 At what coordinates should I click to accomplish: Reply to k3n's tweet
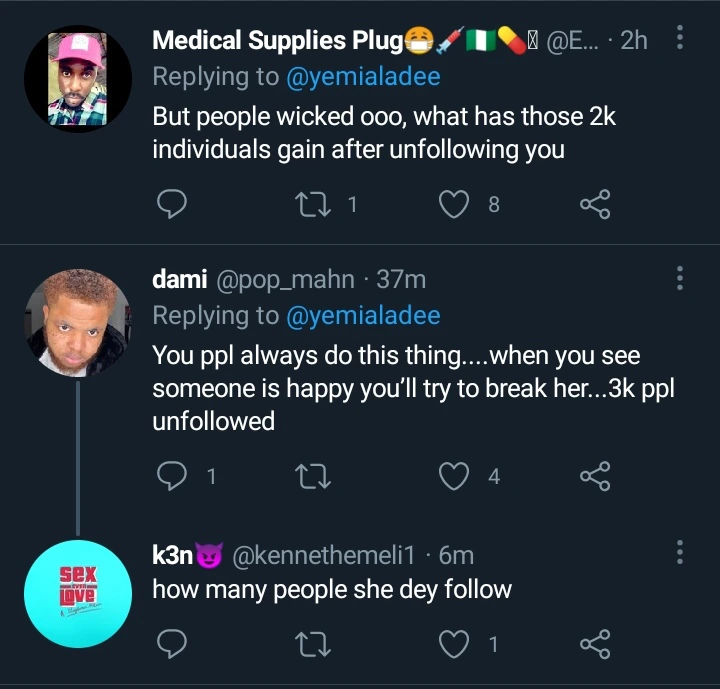[173, 644]
